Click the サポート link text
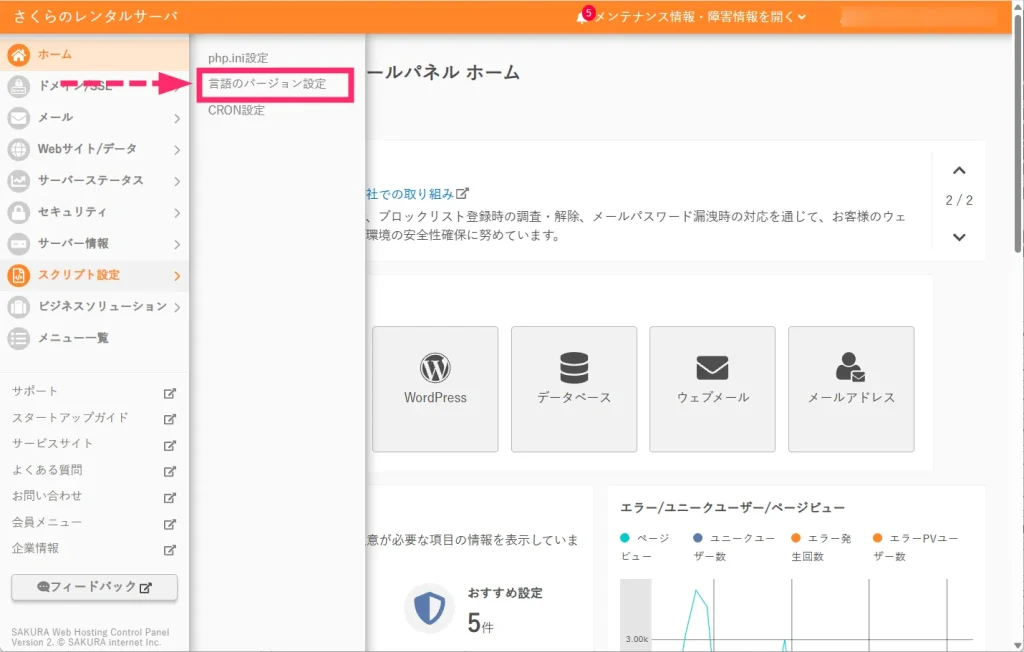The width and height of the screenshot is (1024, 652). [x=35, y=391]
